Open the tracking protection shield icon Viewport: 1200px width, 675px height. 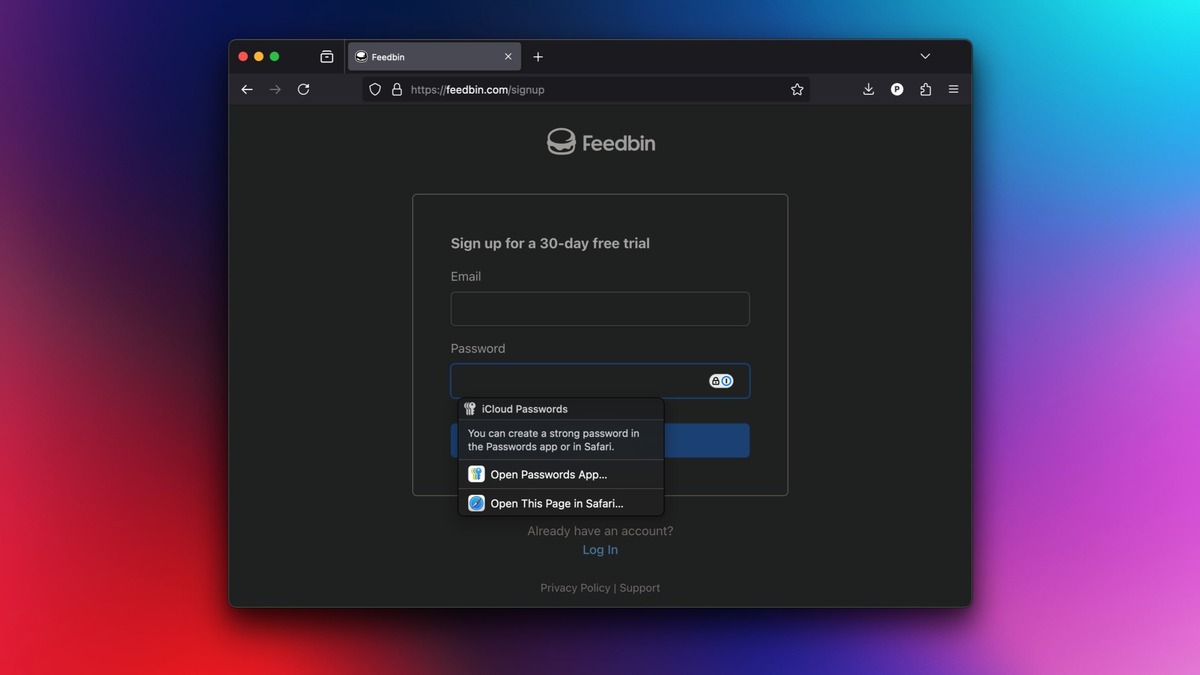coord(375,89)
